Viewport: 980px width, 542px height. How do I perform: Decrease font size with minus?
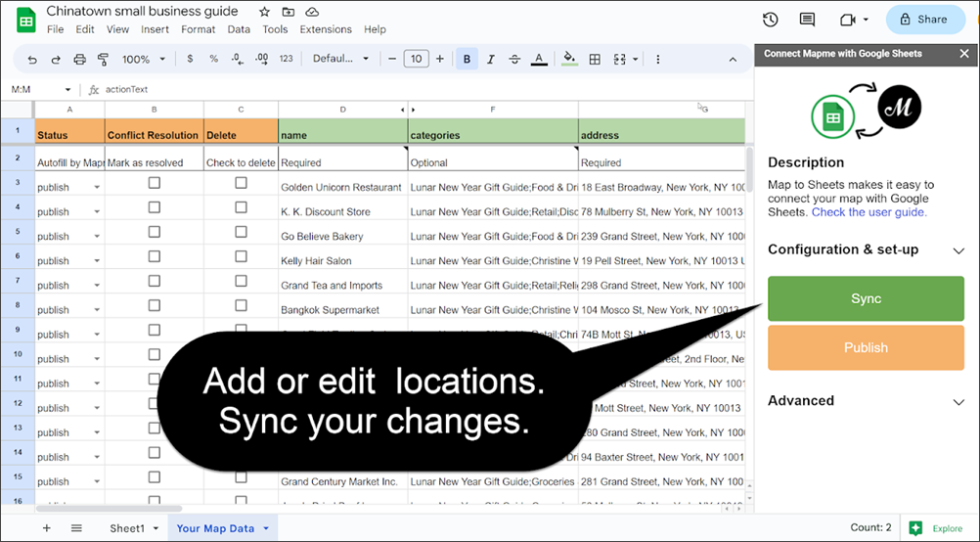tap(392, 59)
